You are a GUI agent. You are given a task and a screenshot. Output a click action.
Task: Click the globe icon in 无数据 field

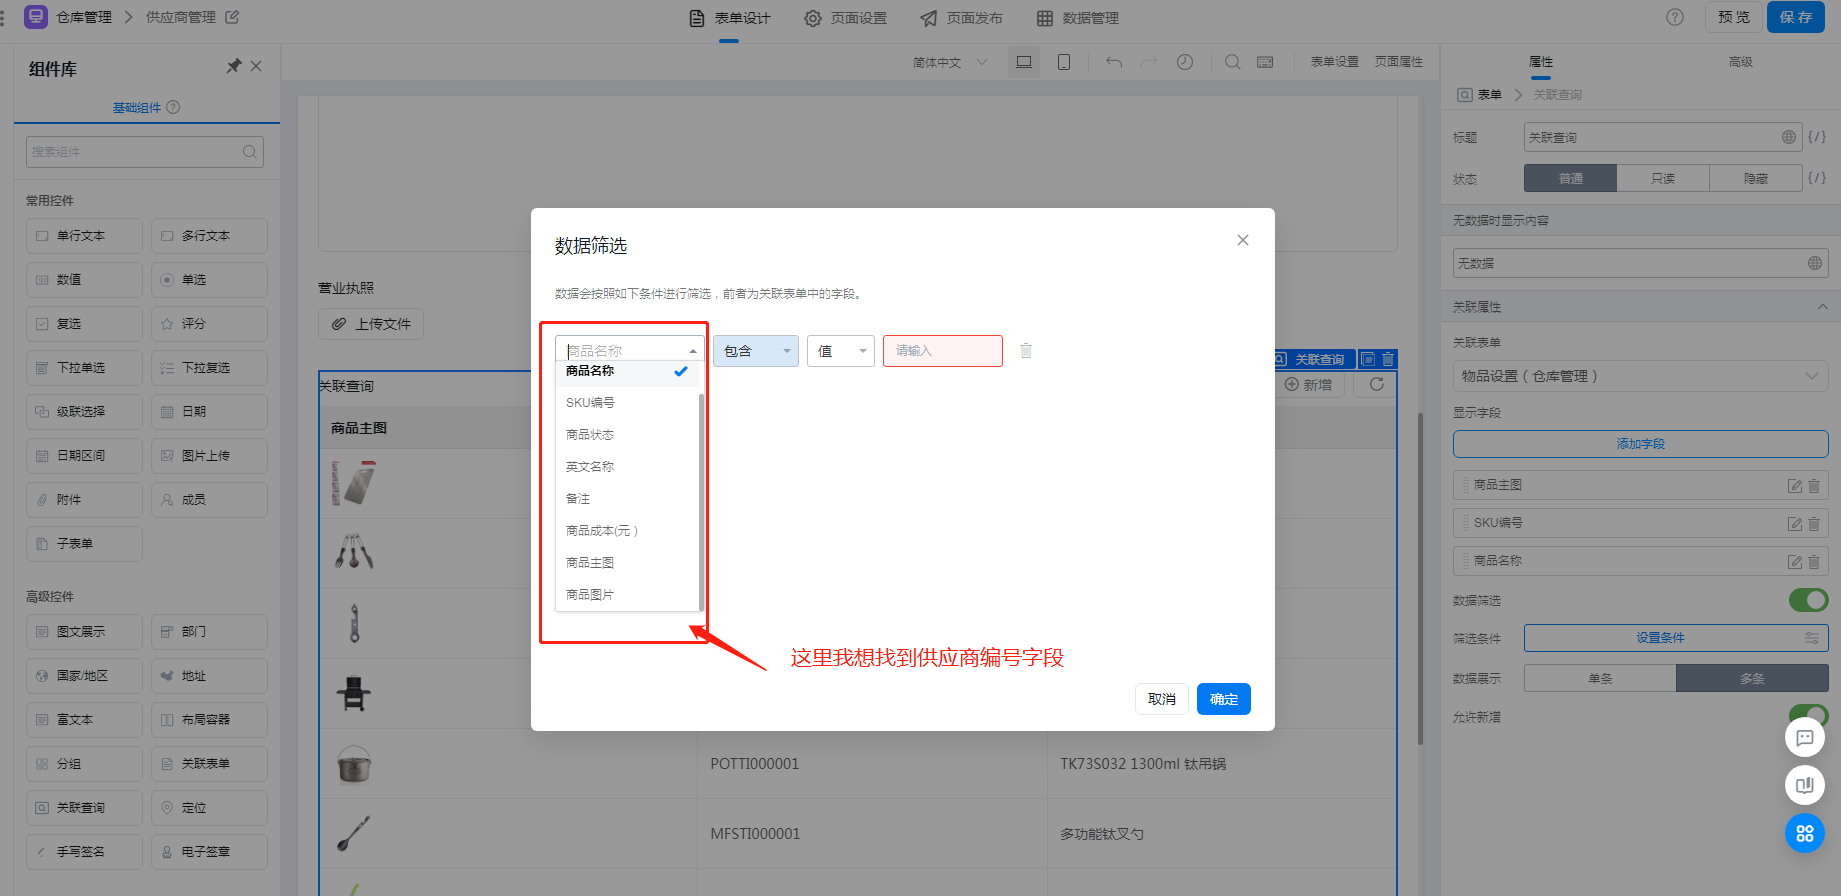click(x=1815, y=263)
